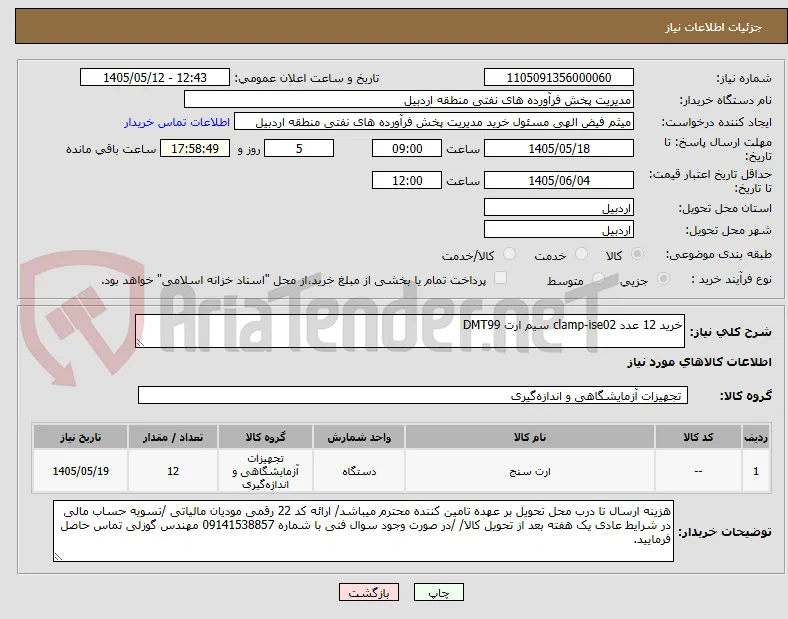Click the بازگشت (back) button
This screenshot has height=619, width=788.
point(369,592)
